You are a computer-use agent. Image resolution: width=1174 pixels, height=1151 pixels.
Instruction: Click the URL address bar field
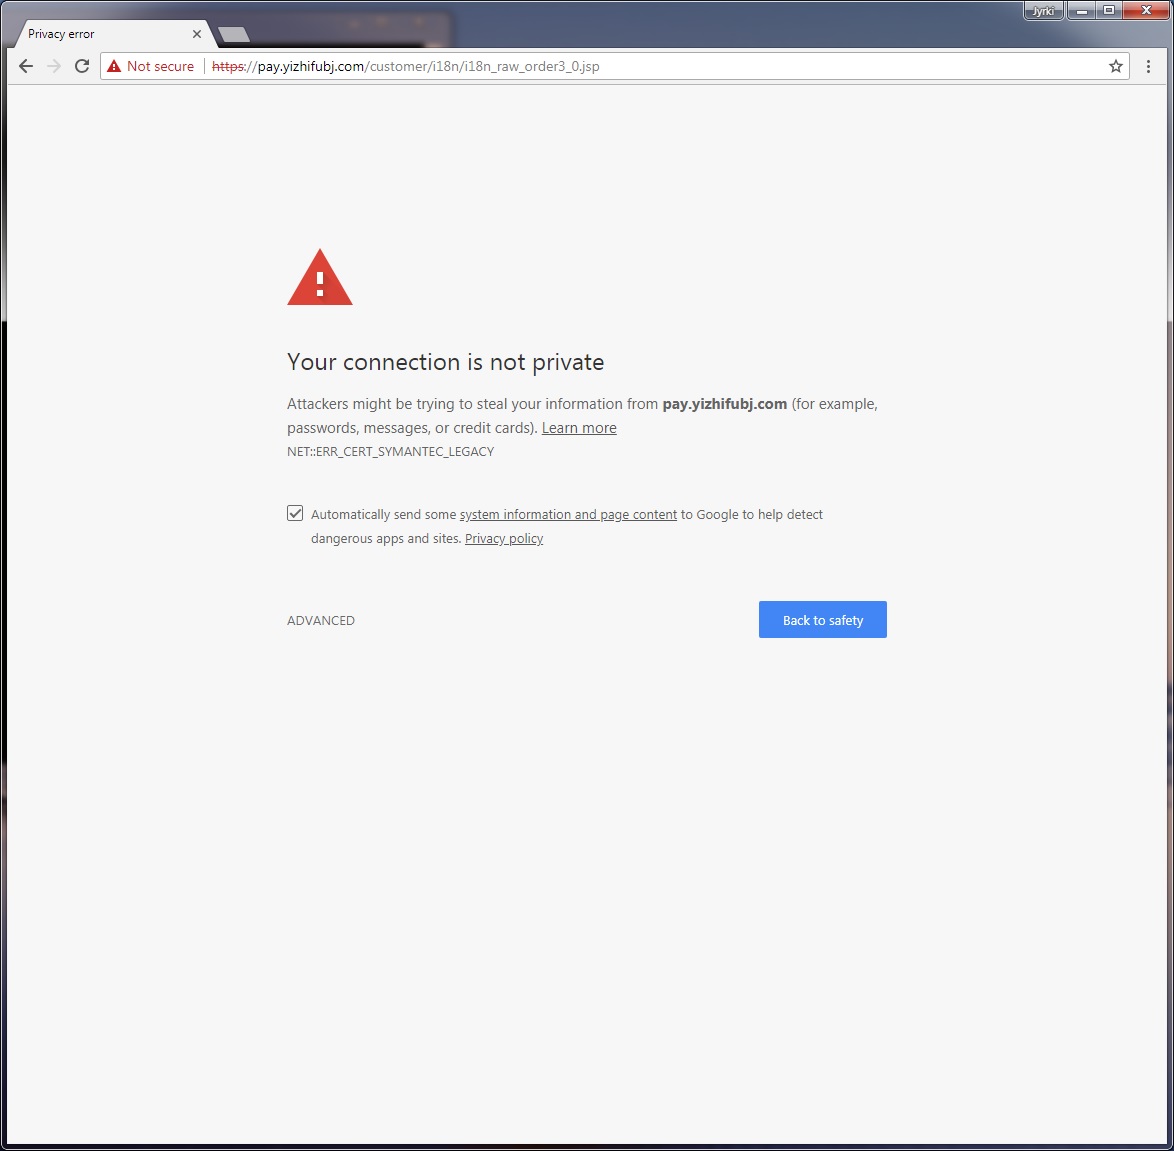tap(614, 66)
